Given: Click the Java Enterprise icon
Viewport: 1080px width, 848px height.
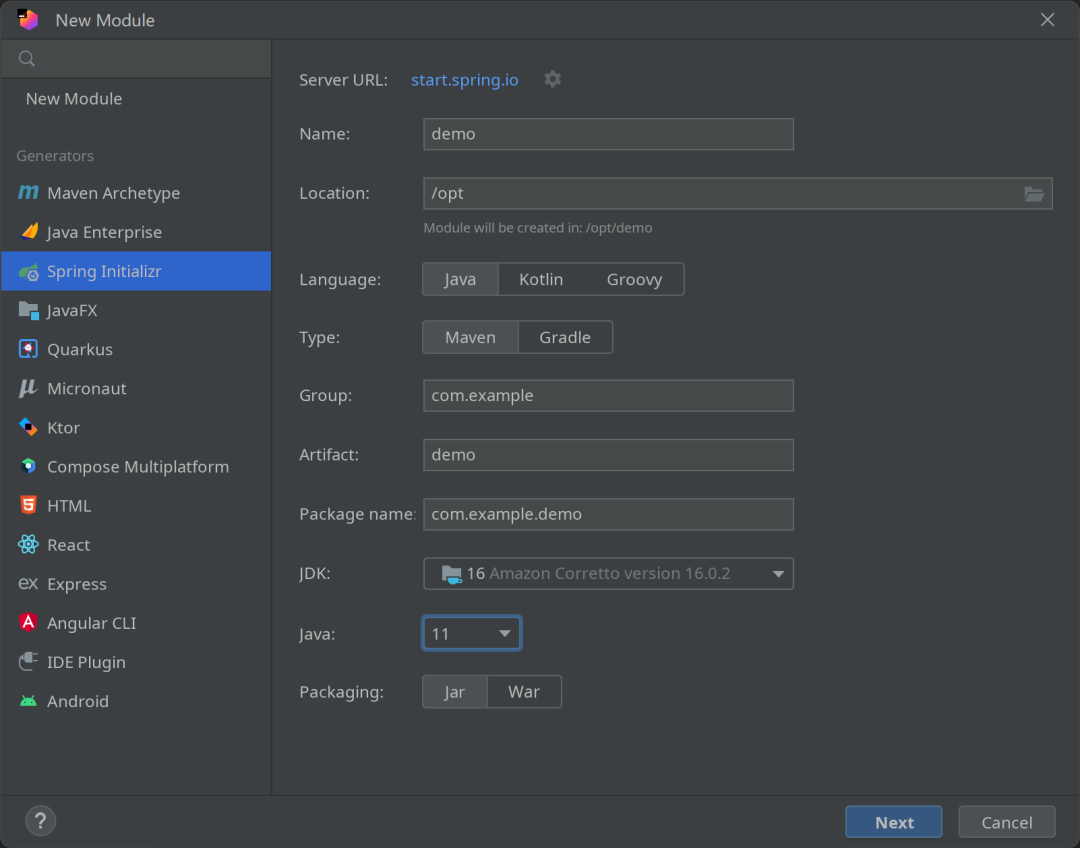Looking at the screenshot, I should point(29,231).
